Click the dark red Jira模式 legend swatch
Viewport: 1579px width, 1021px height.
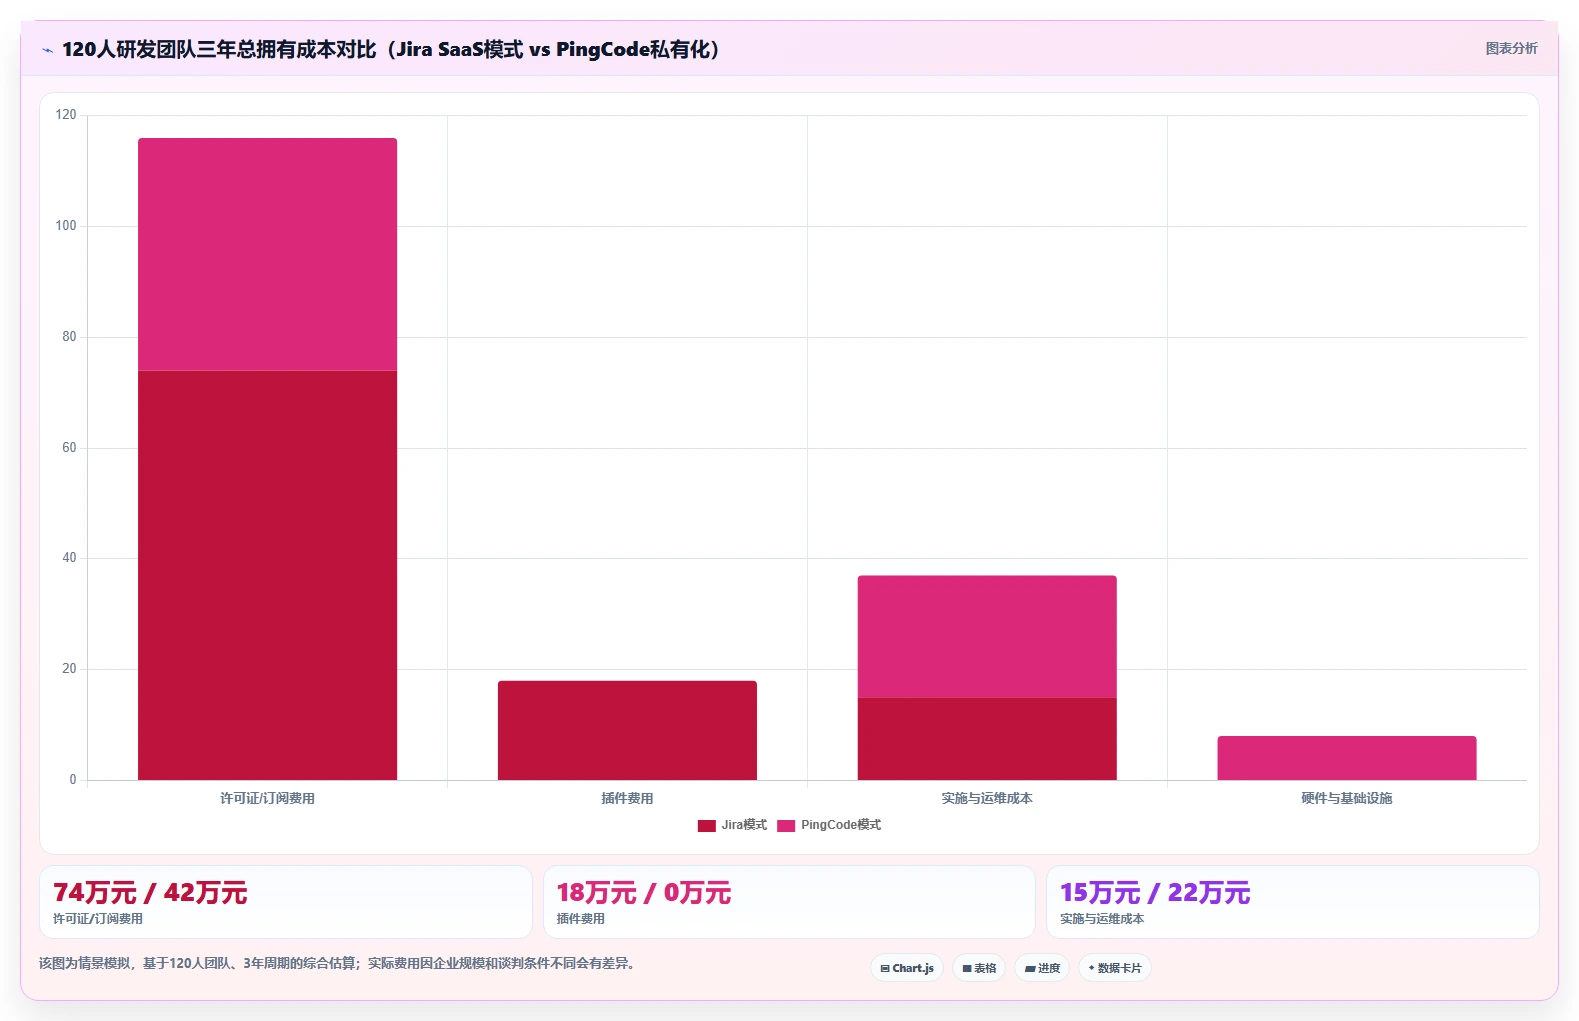tap(707, 825)
